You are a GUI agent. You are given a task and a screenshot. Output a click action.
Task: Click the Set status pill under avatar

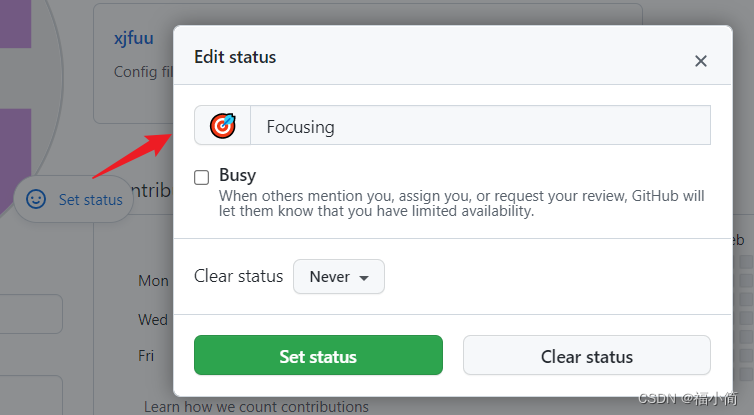(74, 199)
